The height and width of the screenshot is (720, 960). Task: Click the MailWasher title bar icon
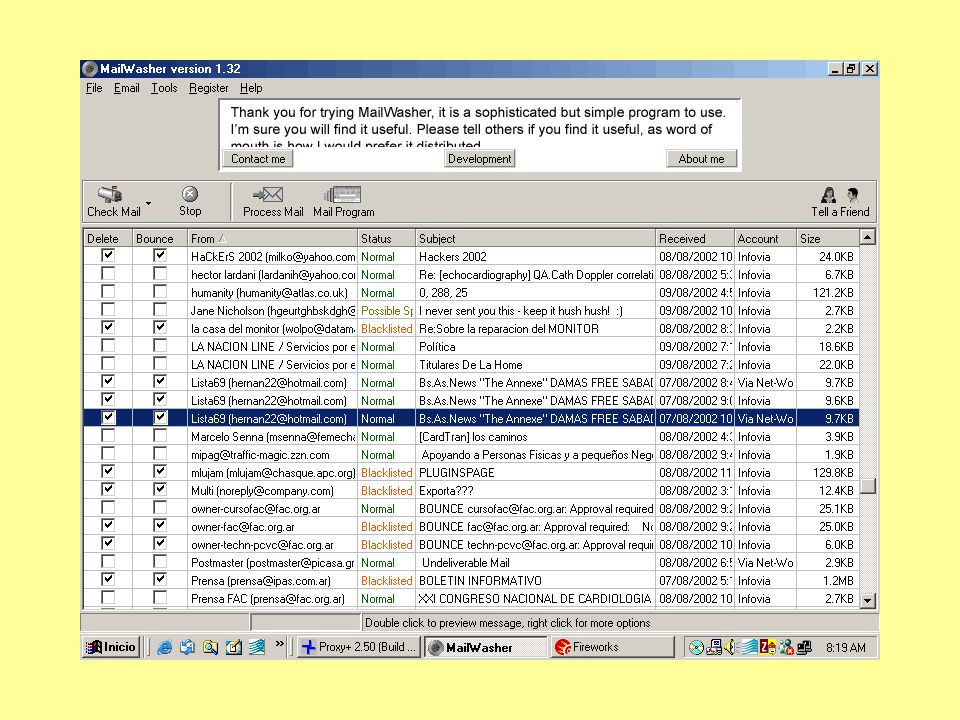(x=90, y=69)
